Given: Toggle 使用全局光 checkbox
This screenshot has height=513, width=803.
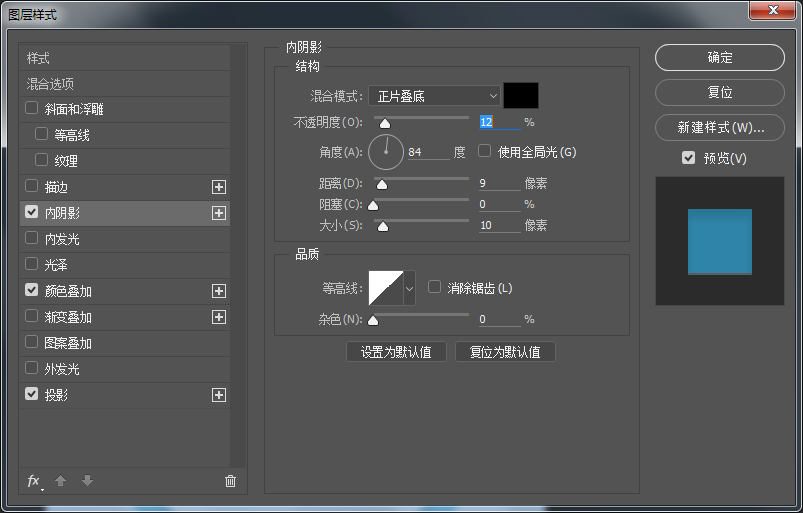Looking at the screenshot, I should [484, 151].
